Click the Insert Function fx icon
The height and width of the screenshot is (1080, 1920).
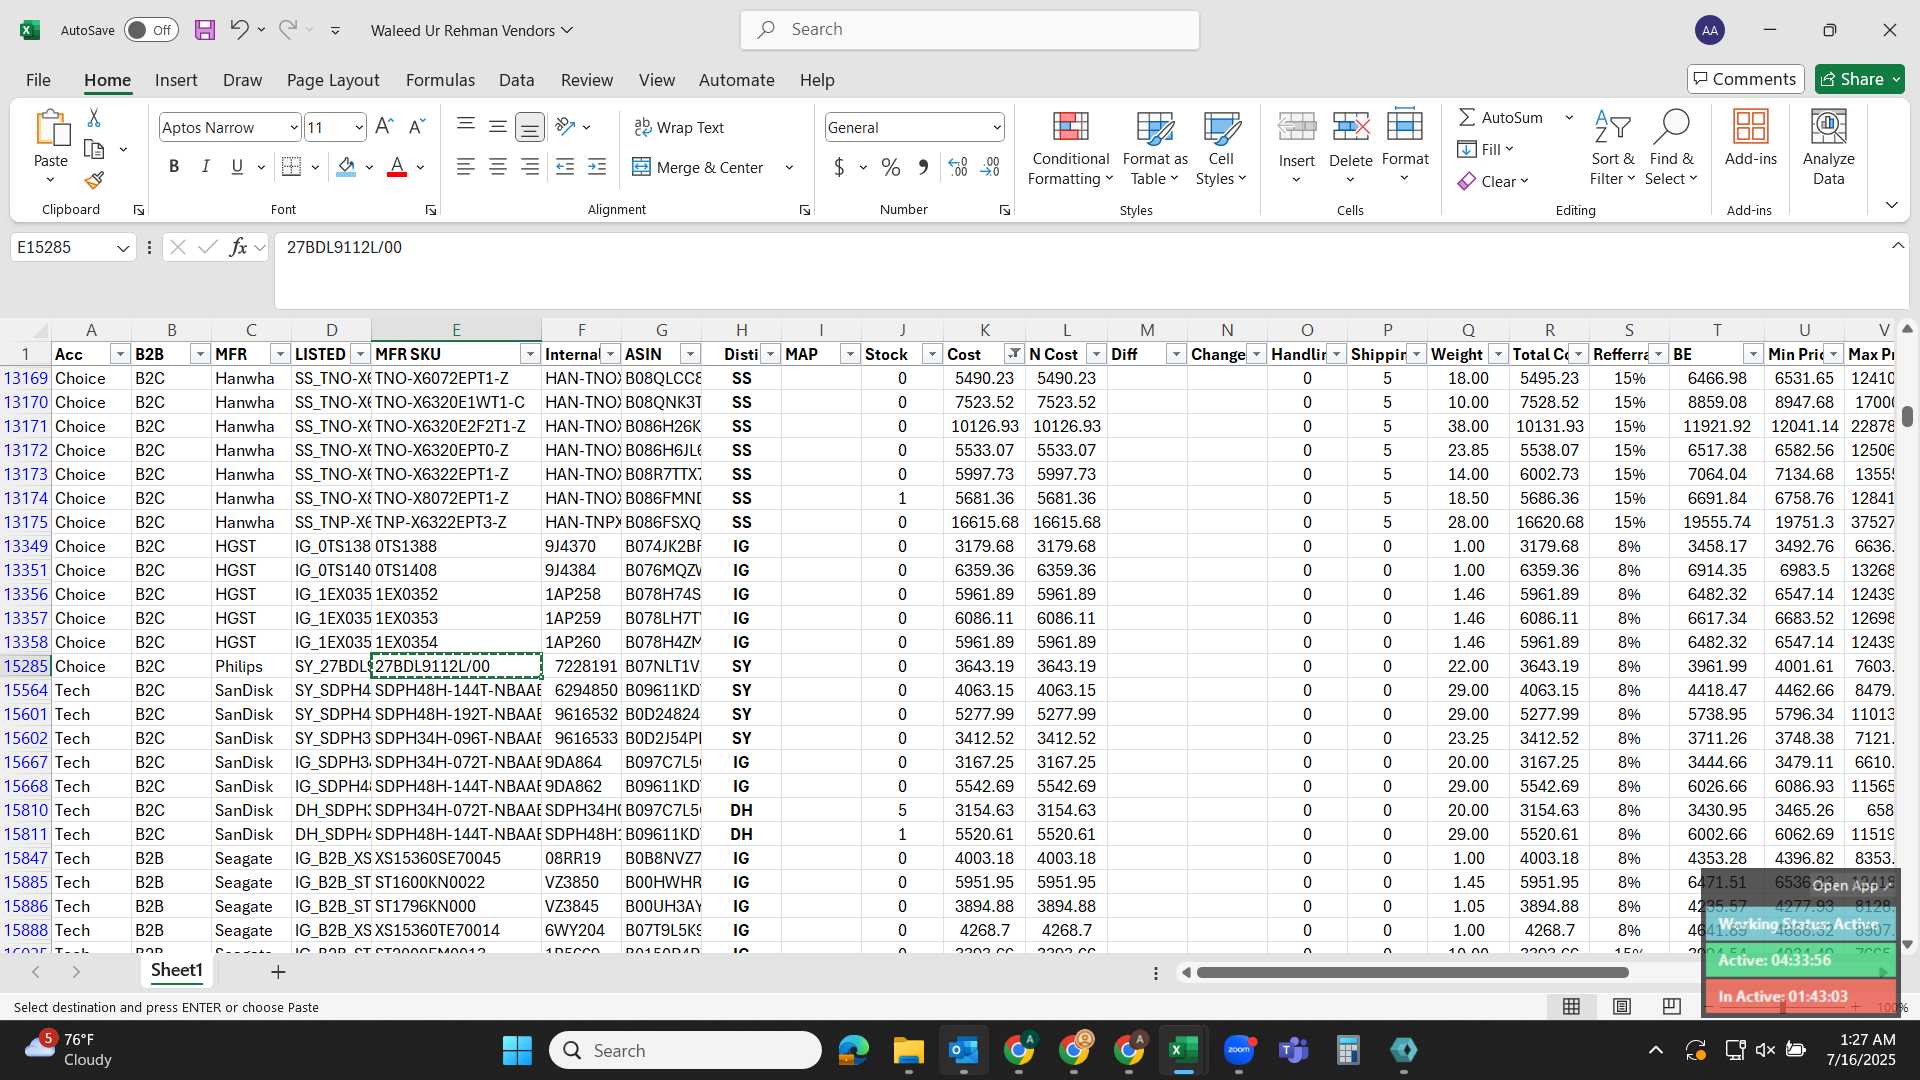pos(238,247)
